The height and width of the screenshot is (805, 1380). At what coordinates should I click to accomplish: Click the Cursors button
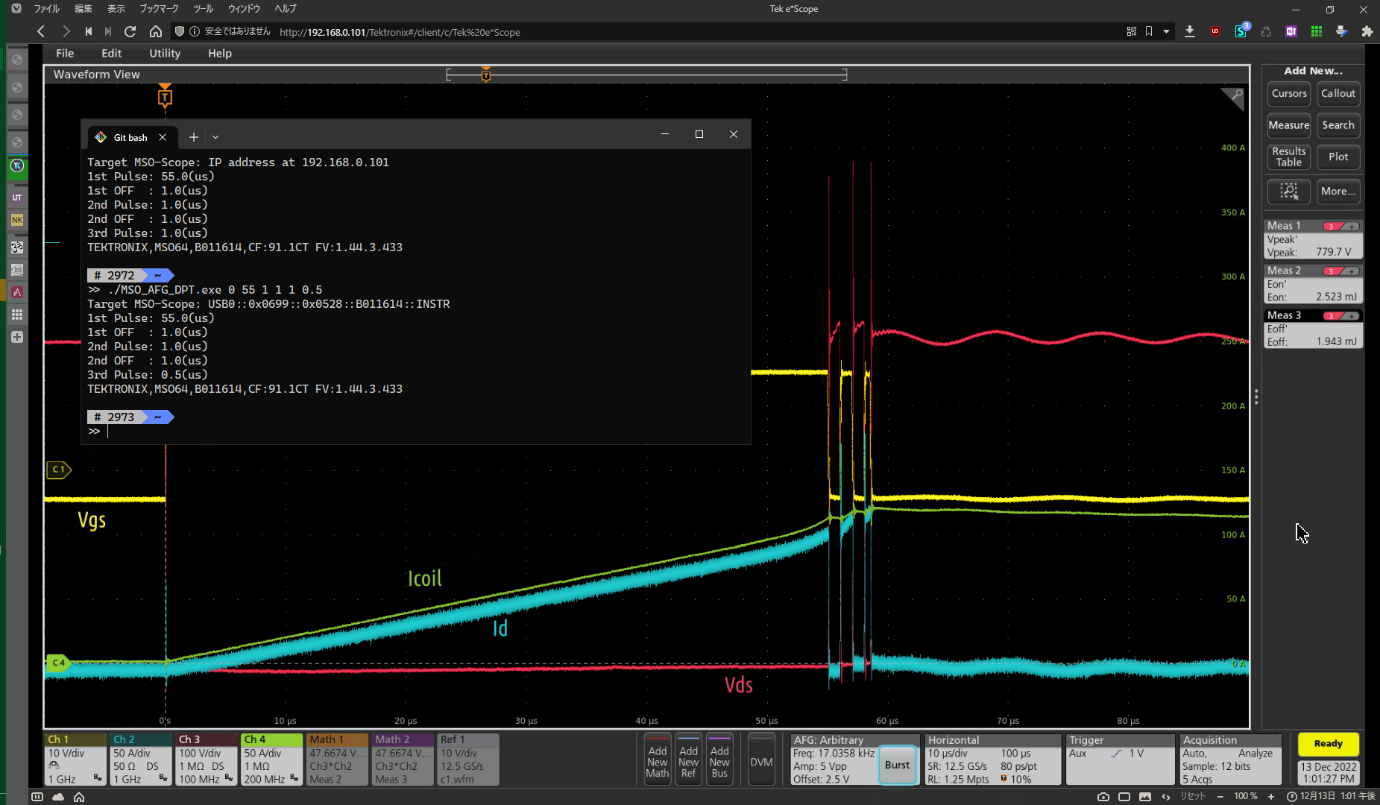click(1289, 94)
